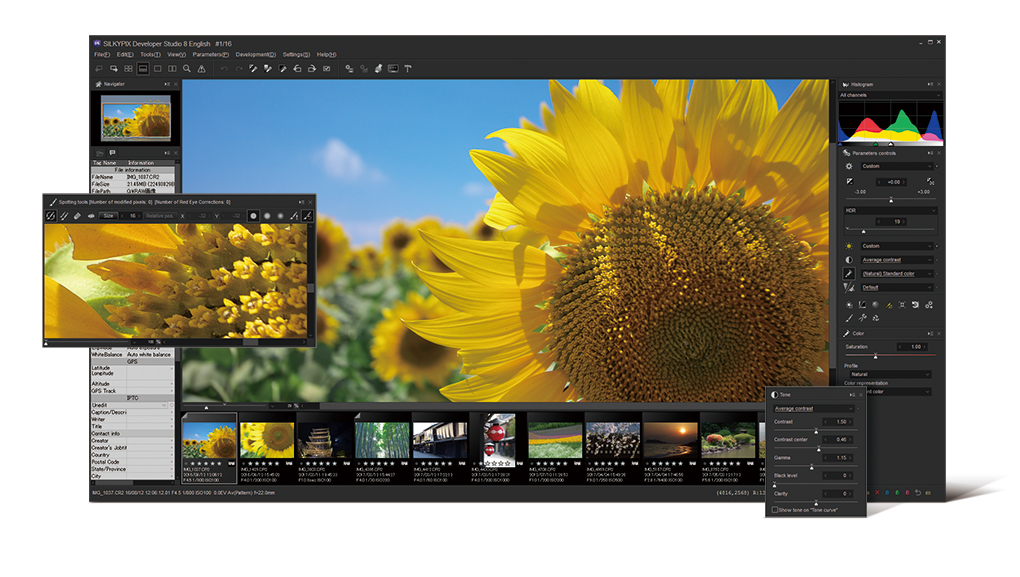Open the Spotting tools eraser icon
Screen dimensions: 1020x577
[x=76, y=216]
